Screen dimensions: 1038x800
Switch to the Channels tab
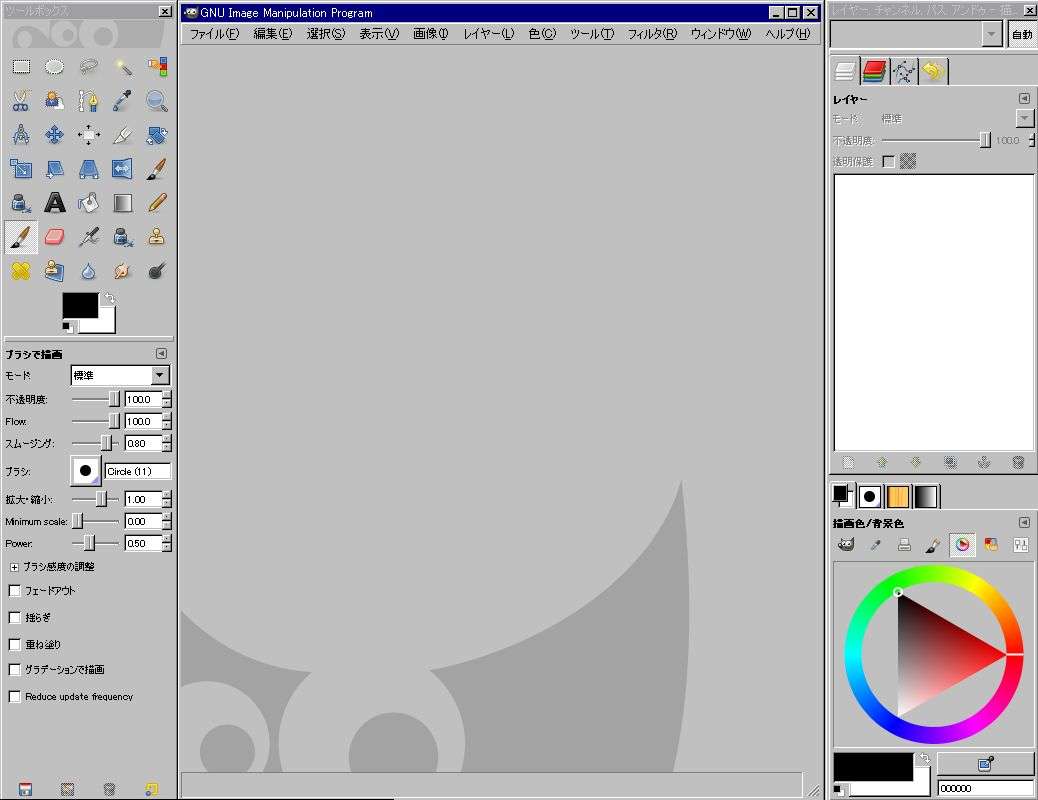tap(874, 71)
